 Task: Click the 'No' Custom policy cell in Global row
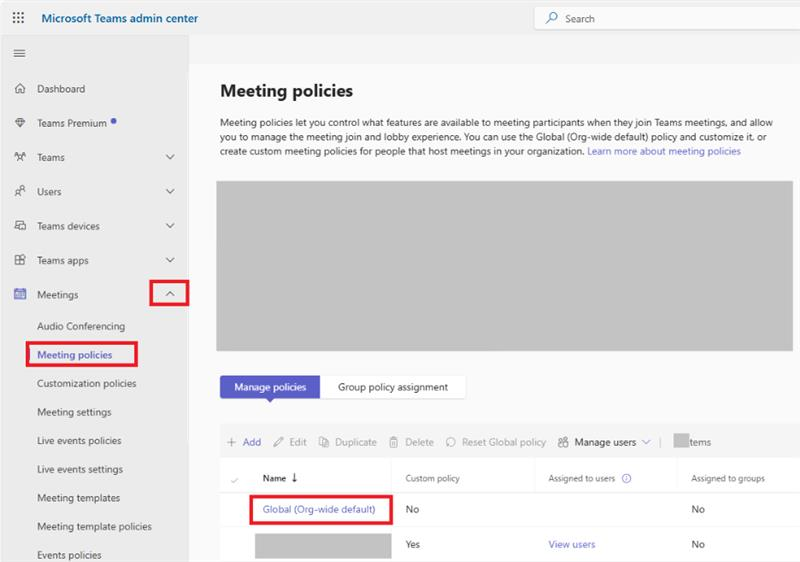(x=412, y=509)
